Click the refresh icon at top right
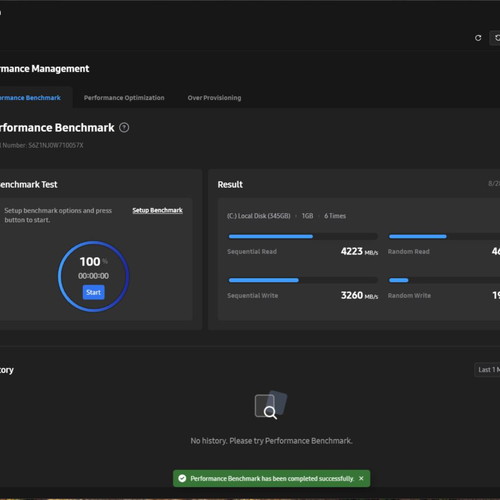Image resolution: width=500 pixels, height=500 pixels. (478, 38)
